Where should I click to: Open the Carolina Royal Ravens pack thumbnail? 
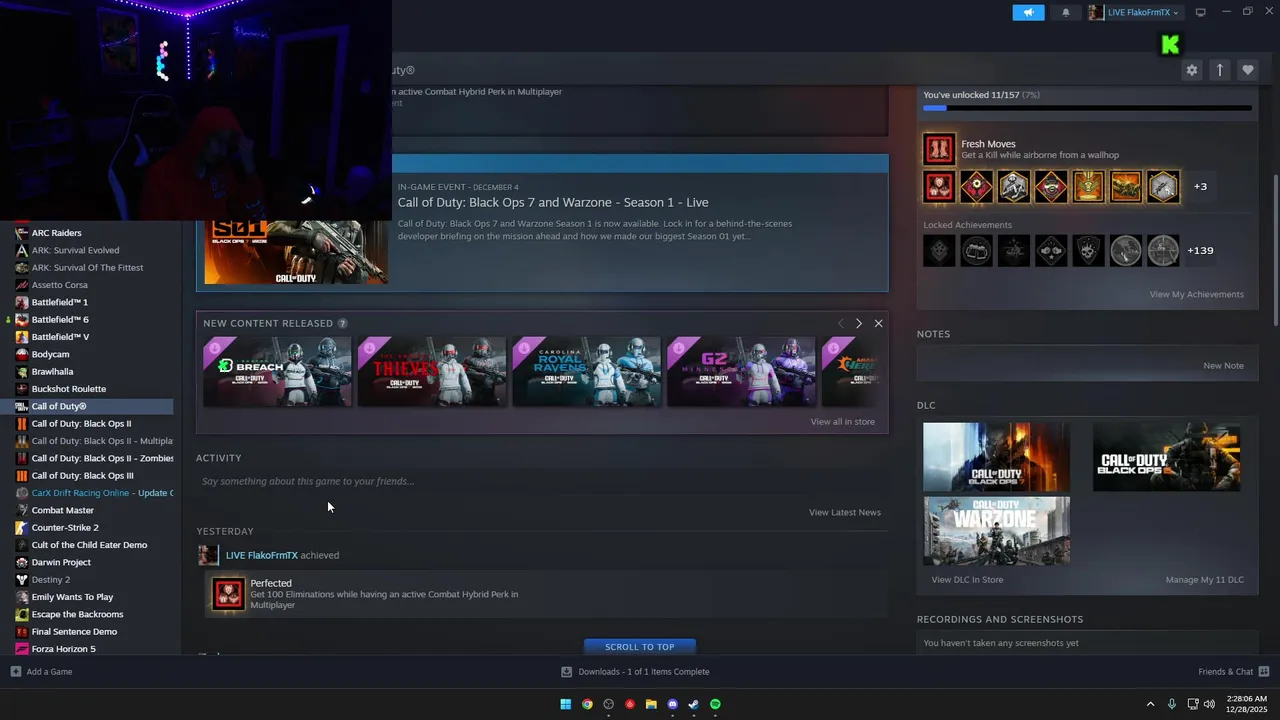(x=587, y=371)
